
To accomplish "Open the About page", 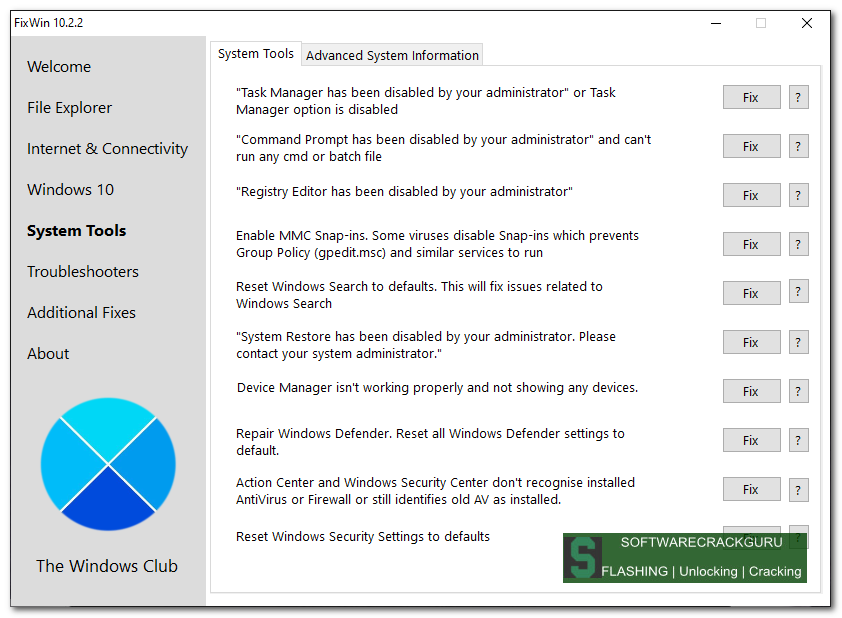I will 48,354.
